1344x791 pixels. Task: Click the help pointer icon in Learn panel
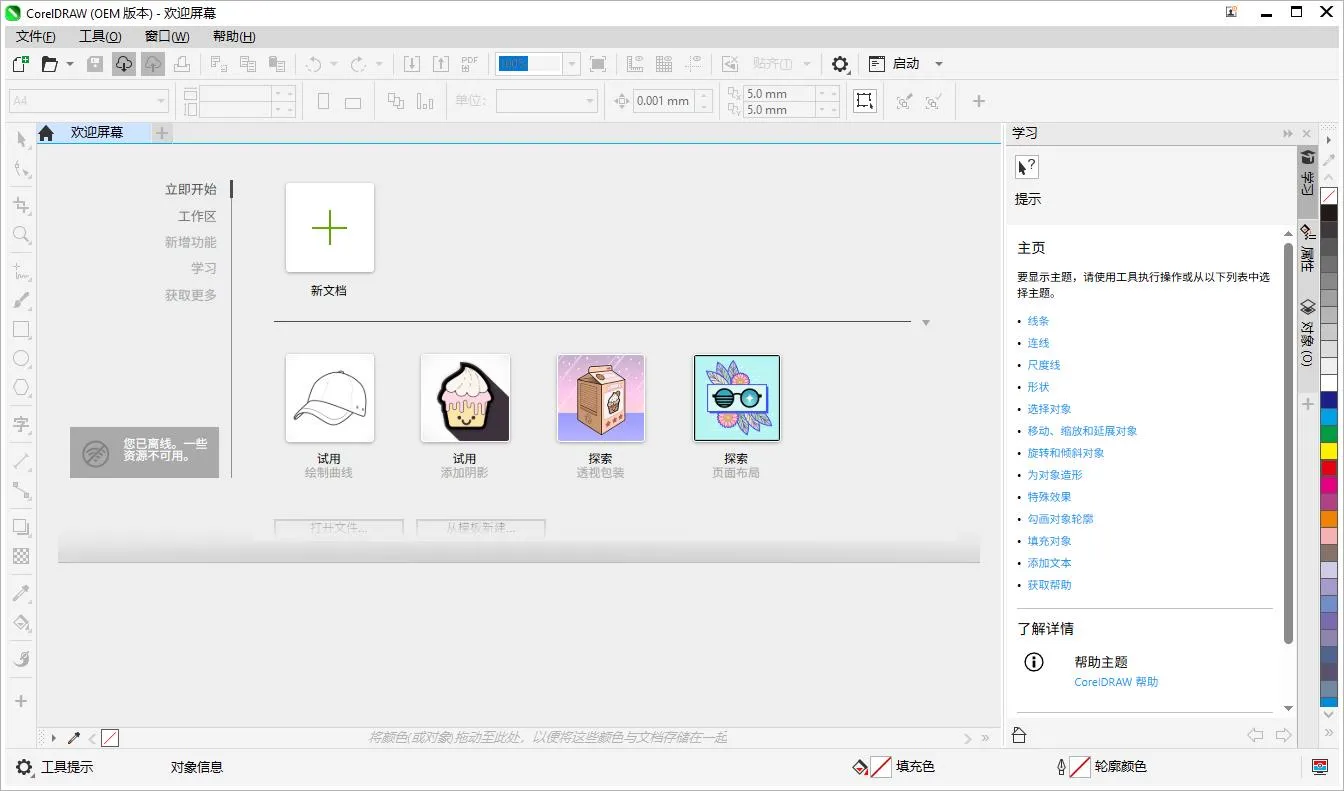pyautogui.click(x=1027, y=167)
